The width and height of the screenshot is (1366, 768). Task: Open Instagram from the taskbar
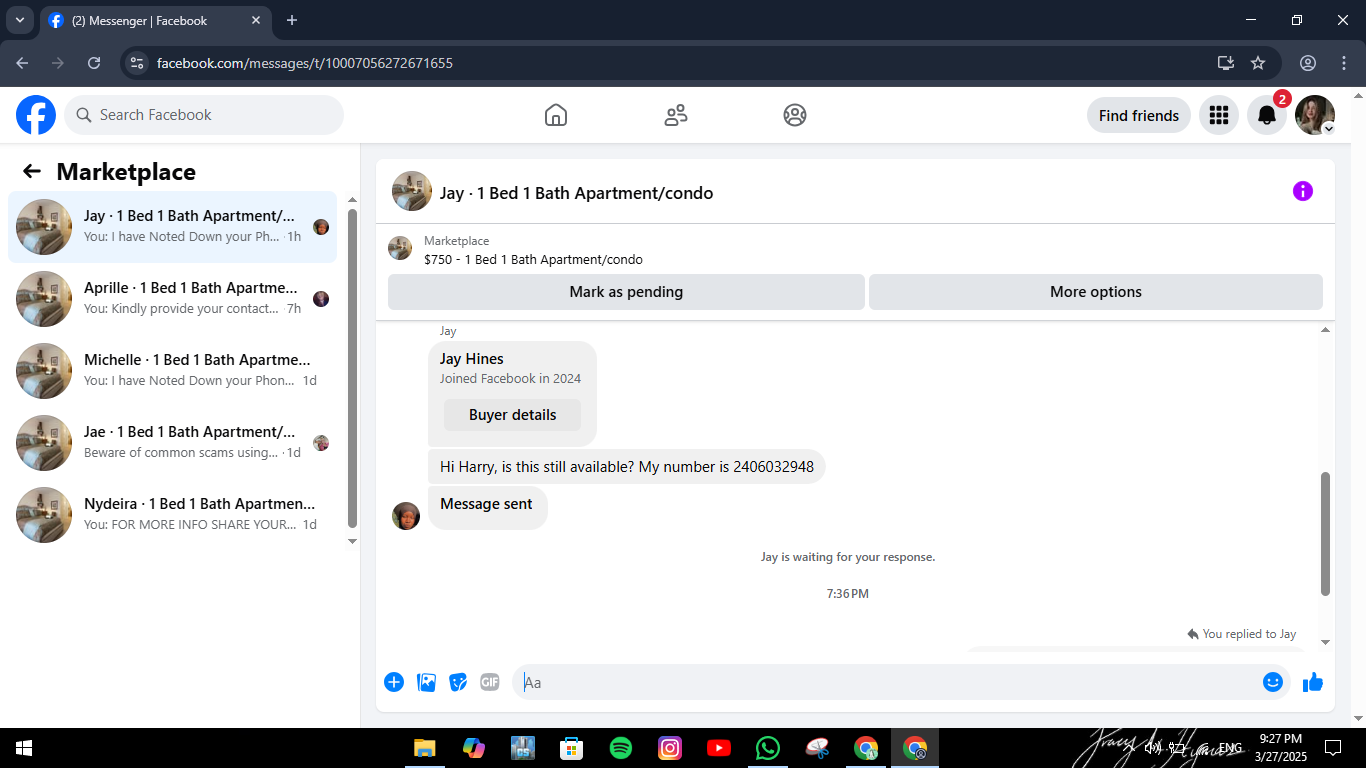coord(670,748)
